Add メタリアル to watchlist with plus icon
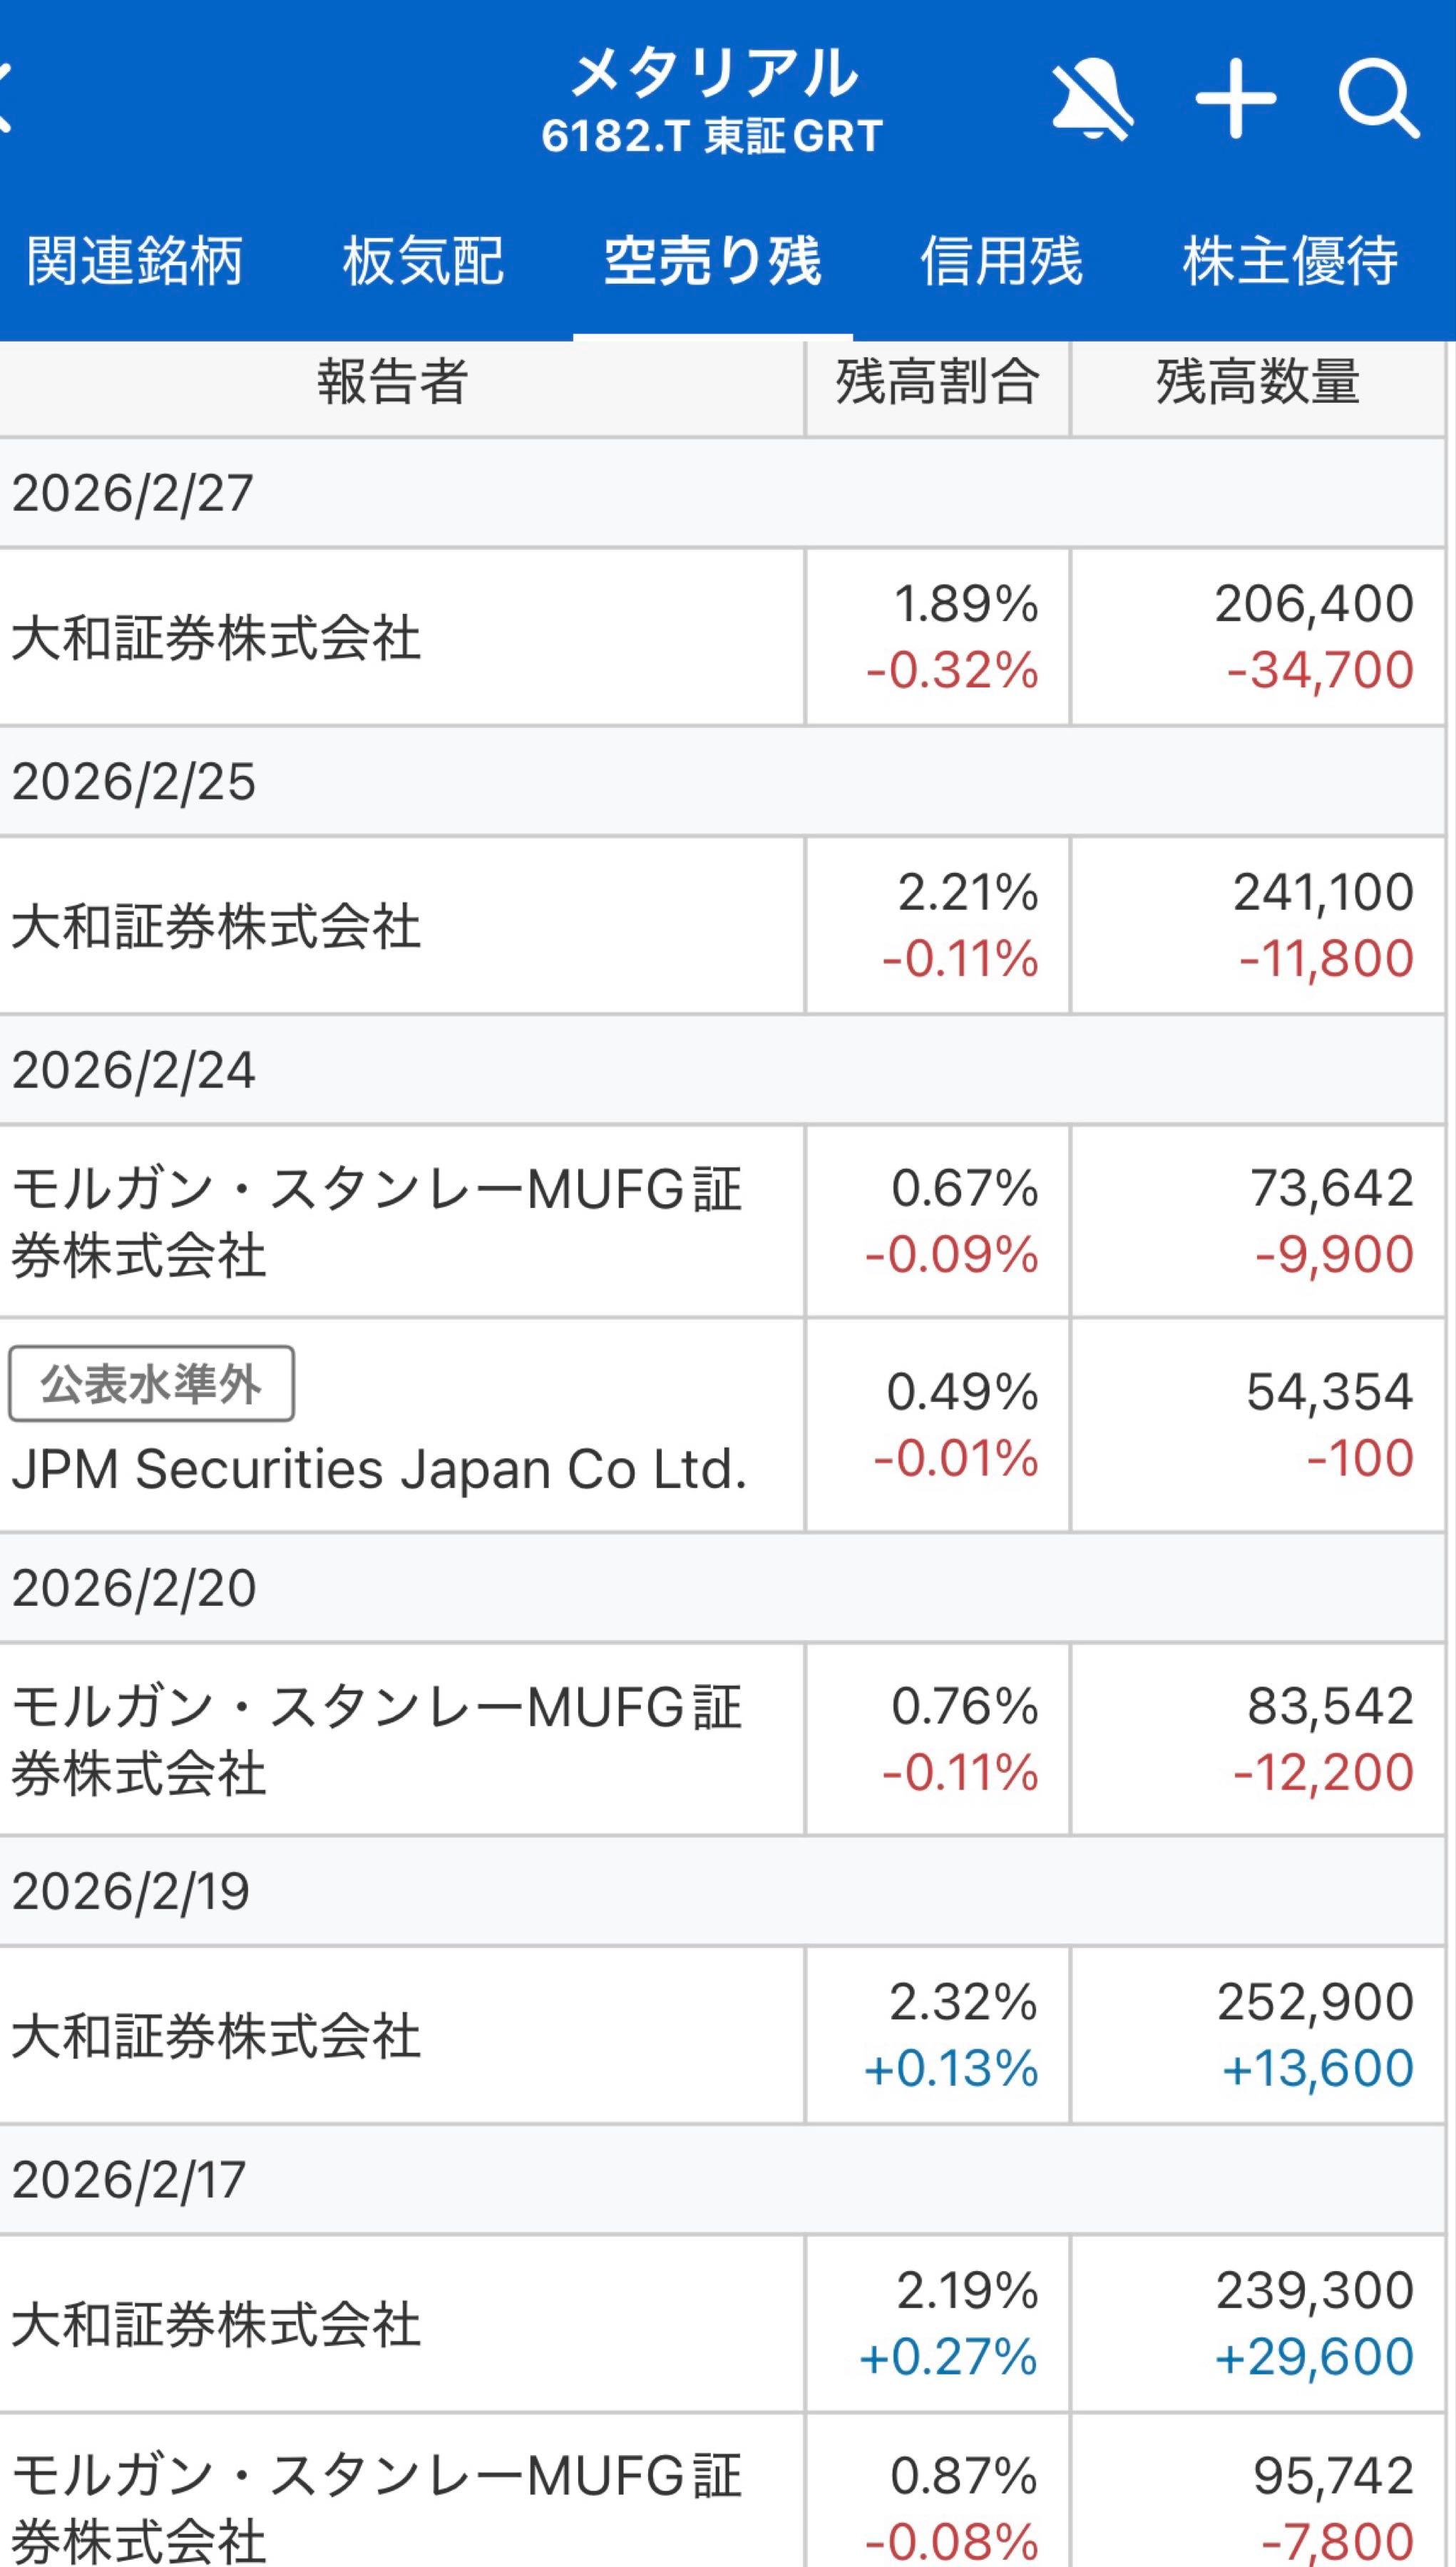The height and width of the screenshot is (2567, 1456). click(1237, 97)
